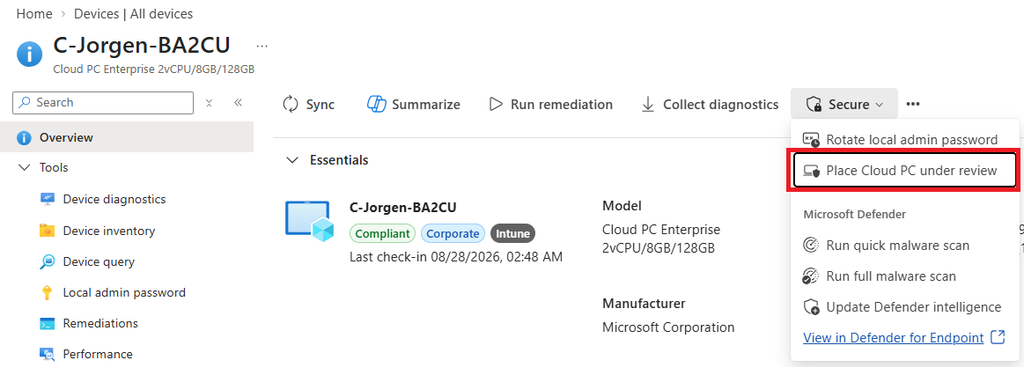Open Device query in sidebar
The image size is (1024, 367).
click(99, 262)
